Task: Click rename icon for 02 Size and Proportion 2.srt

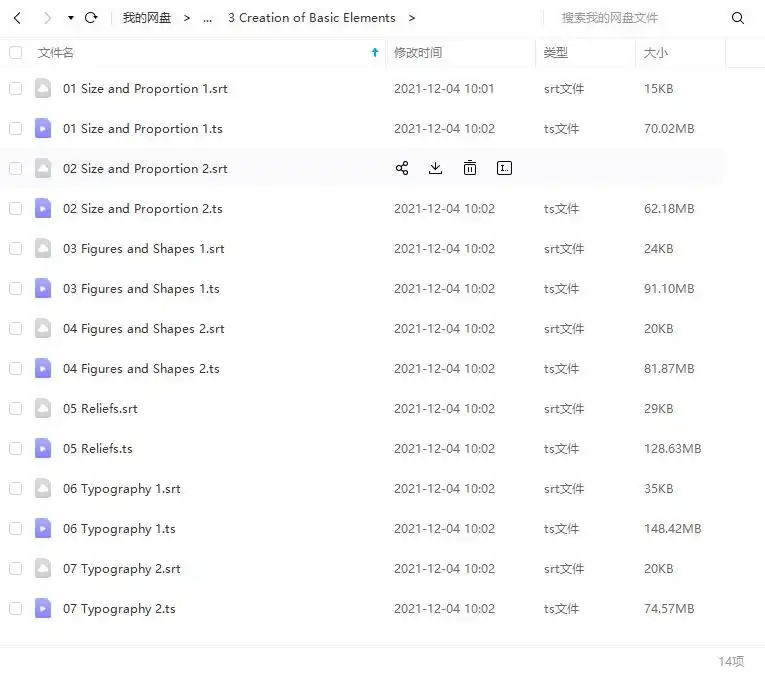Action: pyautogui.click(x=504, y=168)
